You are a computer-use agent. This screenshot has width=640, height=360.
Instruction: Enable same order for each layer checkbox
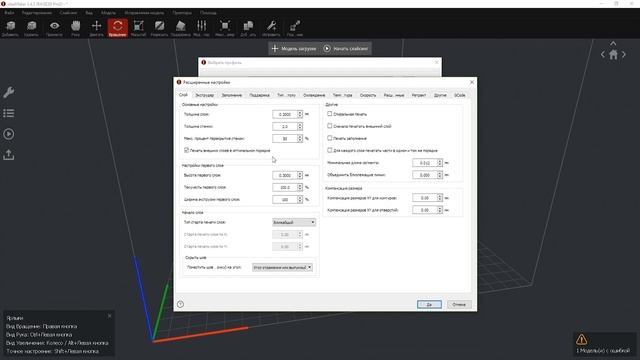point(329,150)
